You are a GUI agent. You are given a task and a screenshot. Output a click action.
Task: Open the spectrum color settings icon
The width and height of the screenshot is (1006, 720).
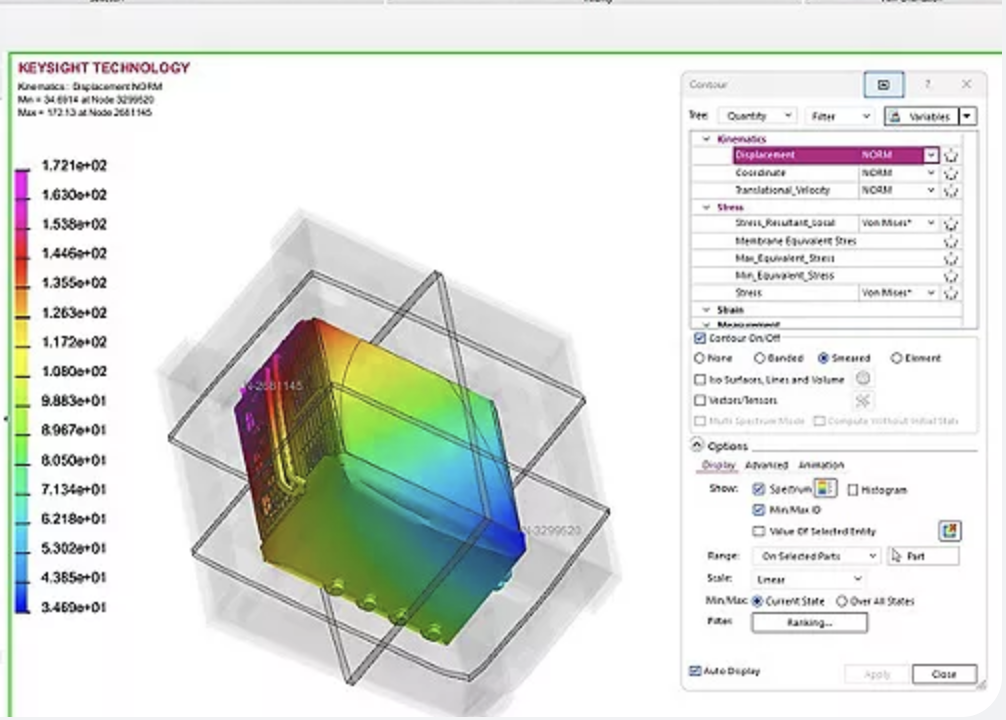click(x=825, y=488)
